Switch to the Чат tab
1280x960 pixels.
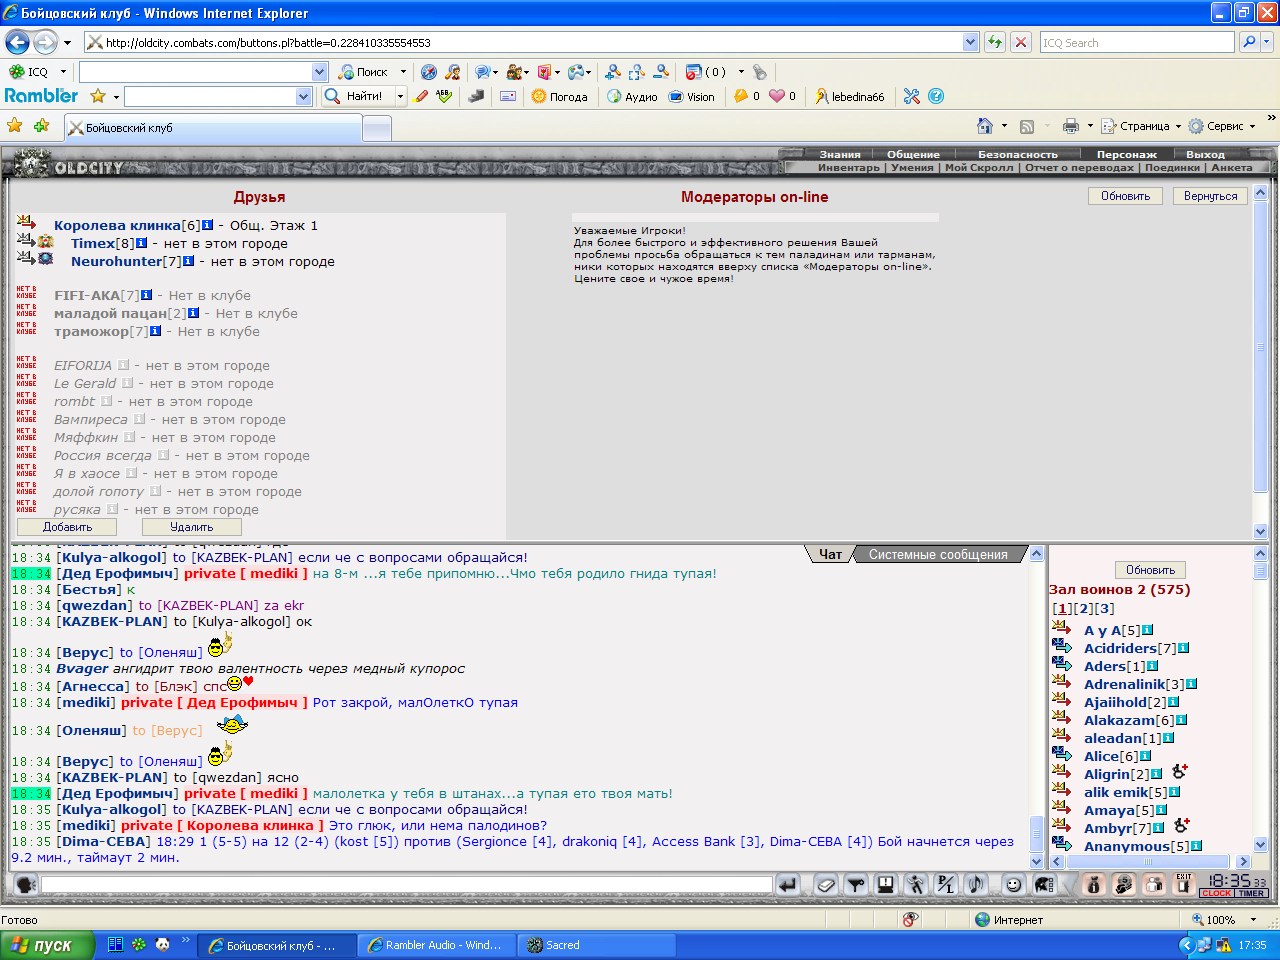830,554
